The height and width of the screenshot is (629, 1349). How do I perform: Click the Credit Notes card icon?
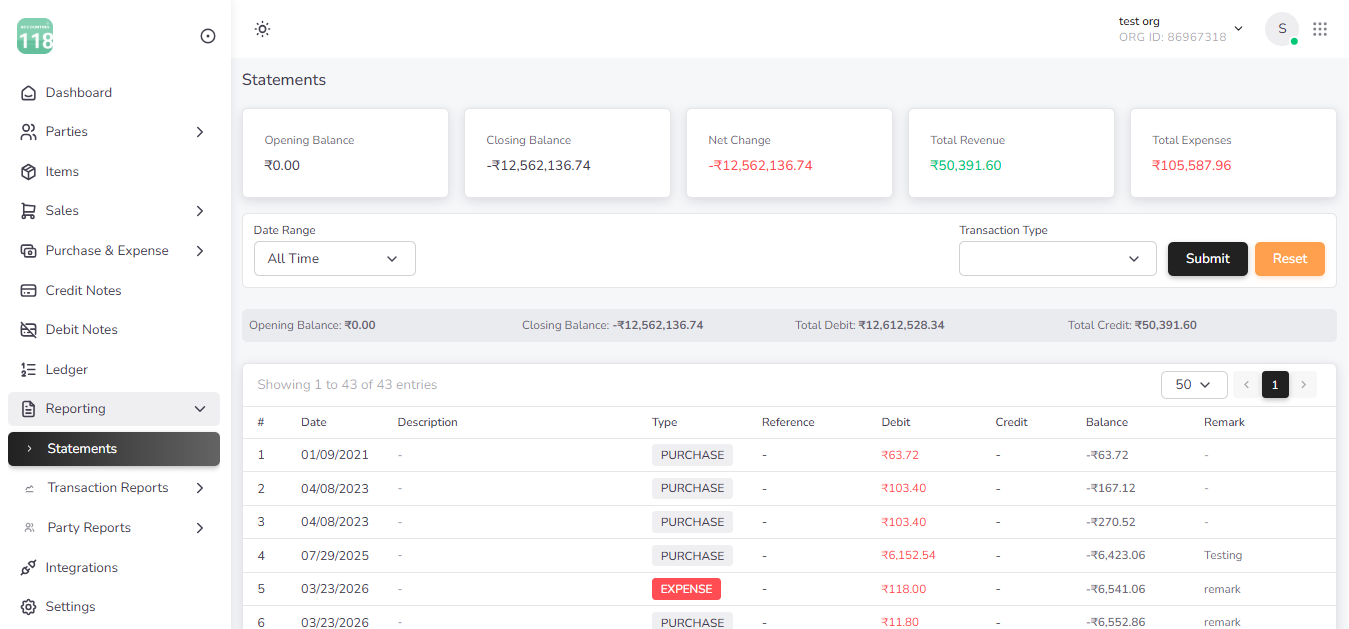(28, 291)
